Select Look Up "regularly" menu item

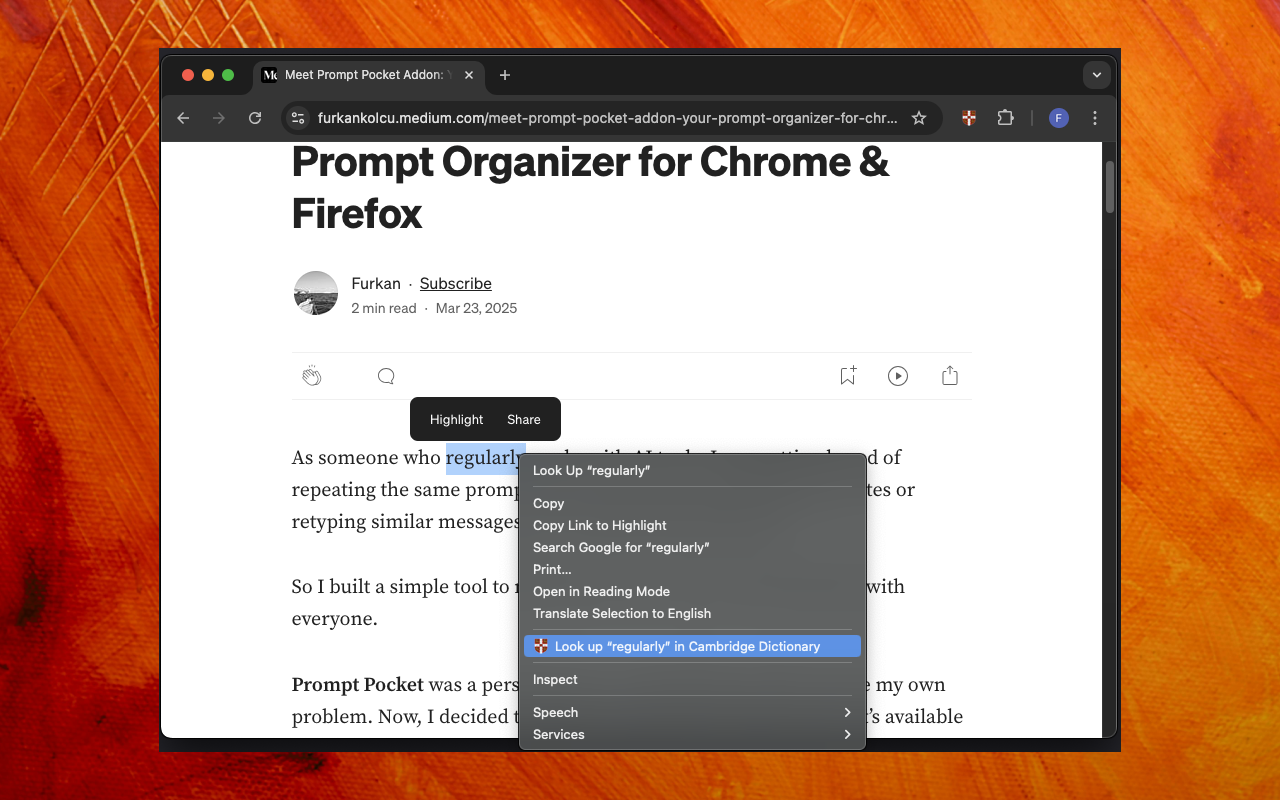tap(692, 470)
